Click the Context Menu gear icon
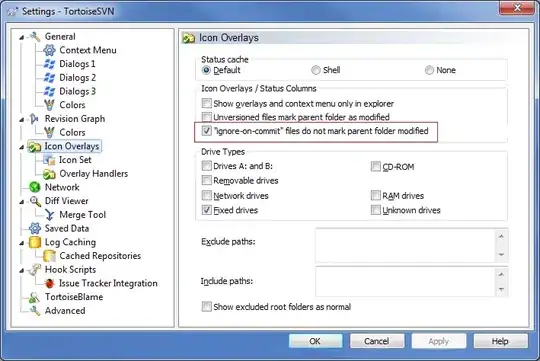Viewport: 540px width, 361px height. [x=49, y=50]
